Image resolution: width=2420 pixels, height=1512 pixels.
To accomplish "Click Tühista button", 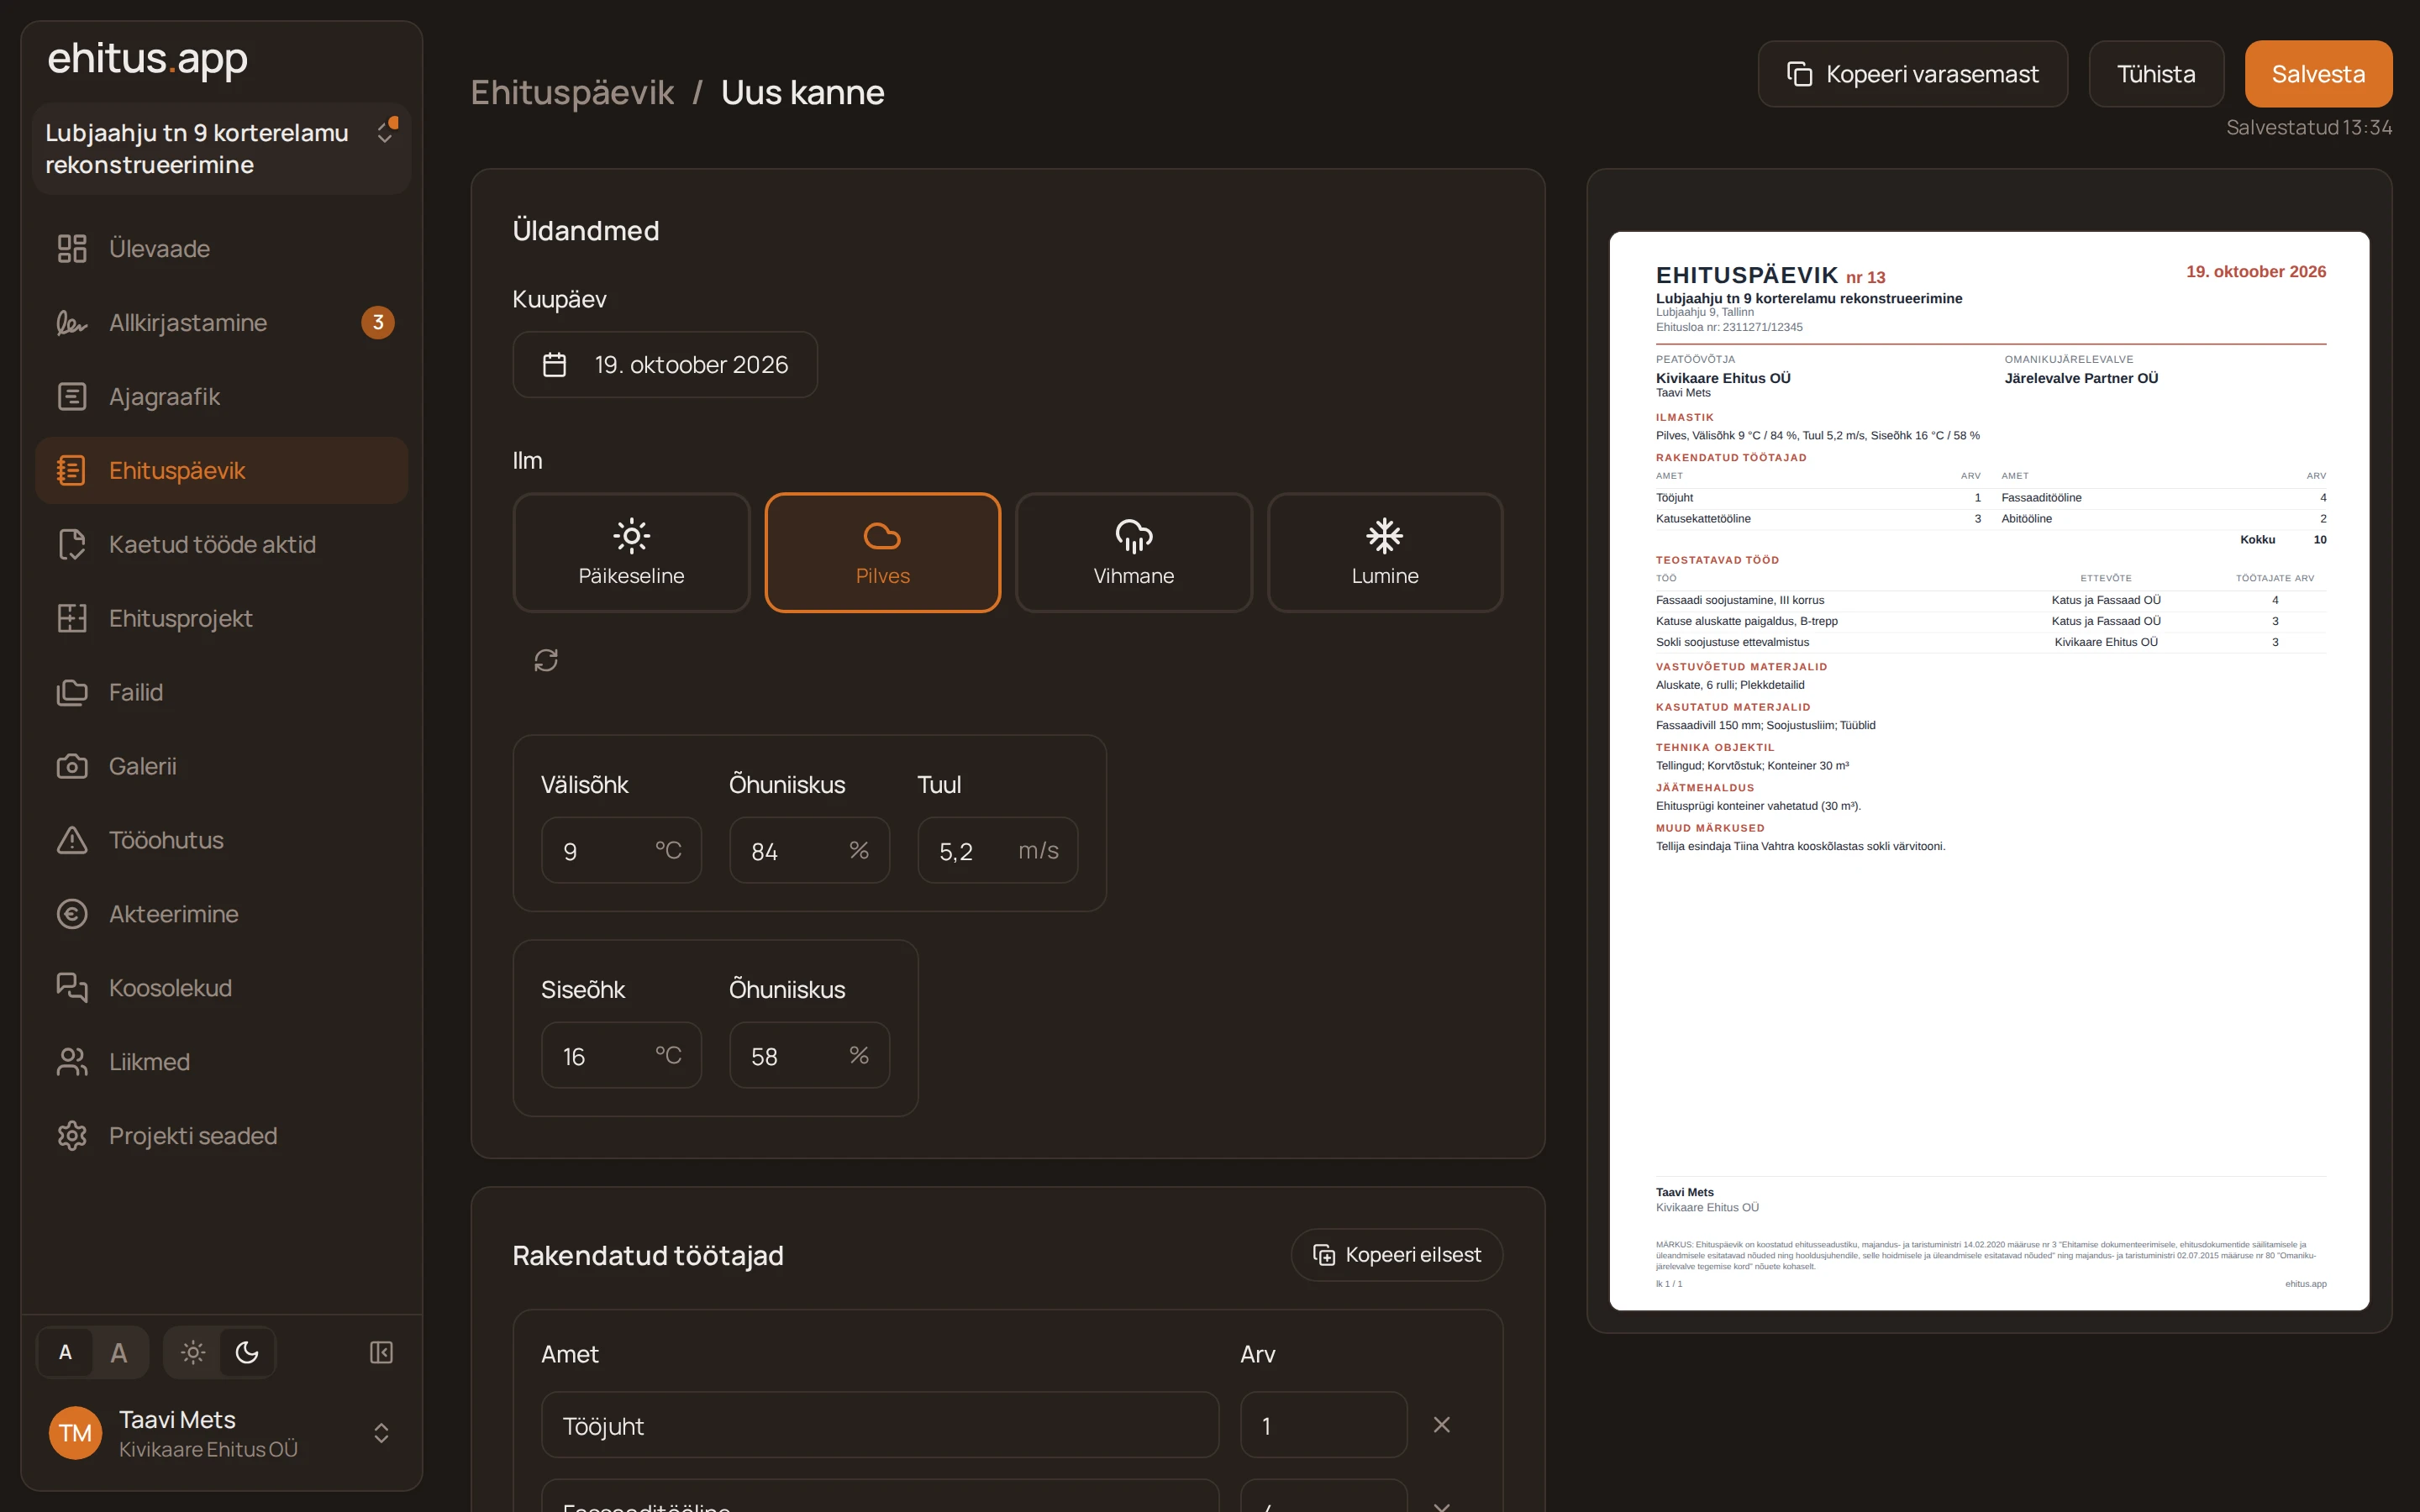I will (2156, 74).
